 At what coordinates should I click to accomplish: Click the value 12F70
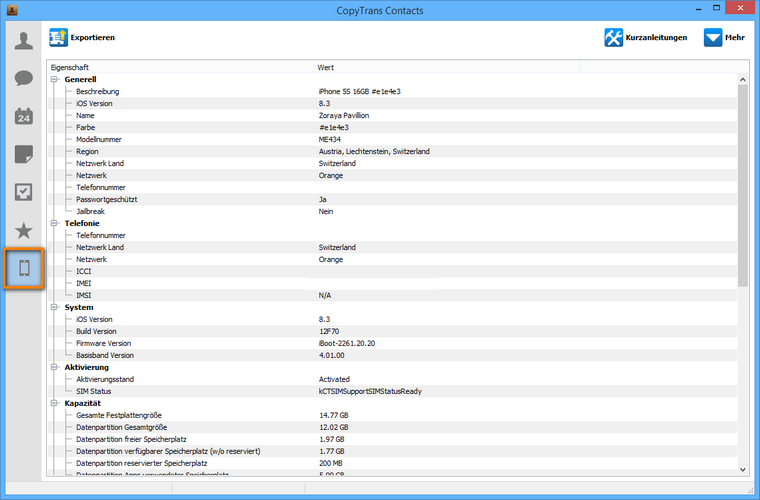329,331
